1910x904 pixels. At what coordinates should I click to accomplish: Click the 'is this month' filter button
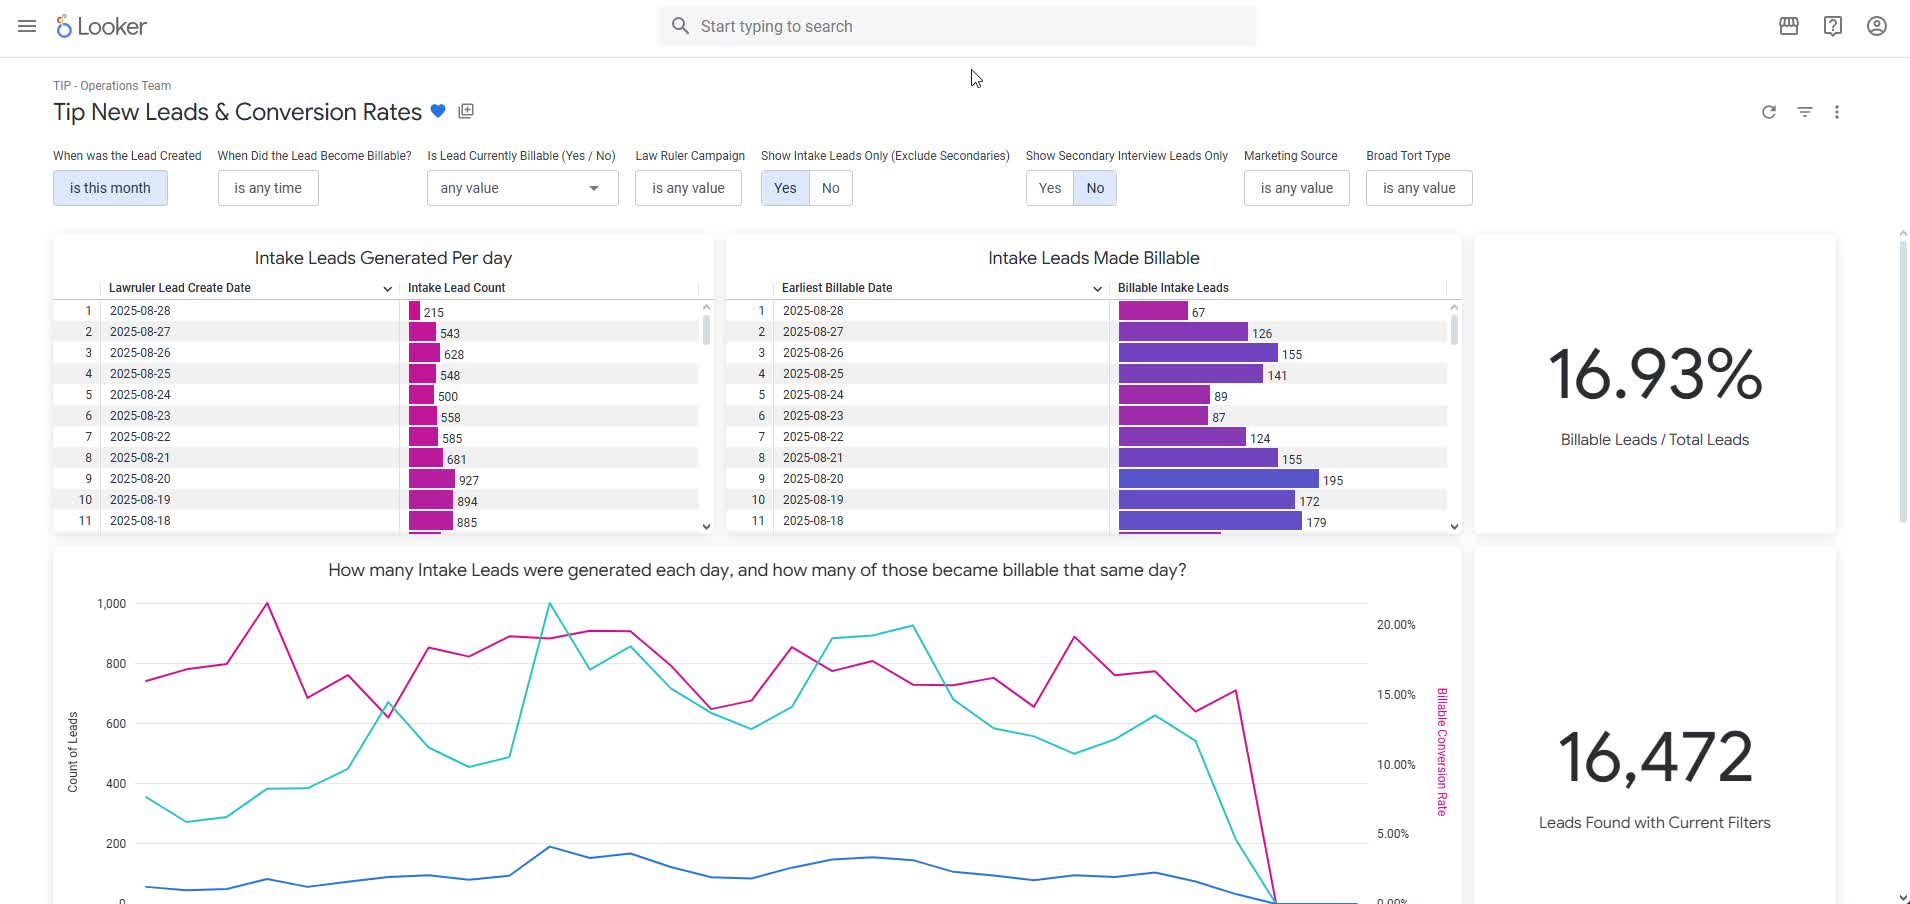tap(110, 188)
